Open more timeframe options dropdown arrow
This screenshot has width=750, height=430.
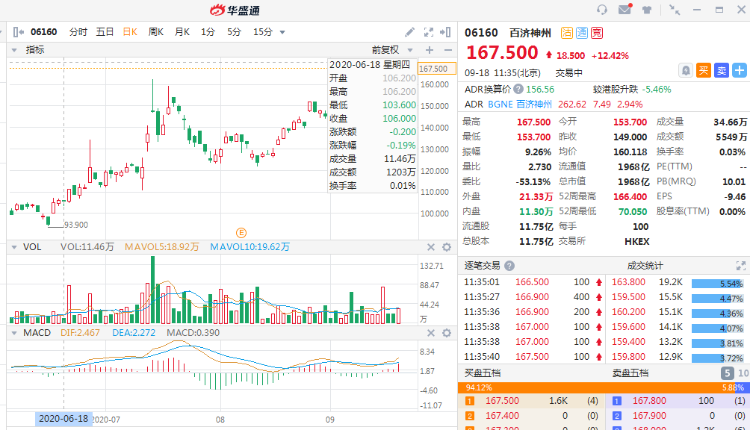[282, 33]
